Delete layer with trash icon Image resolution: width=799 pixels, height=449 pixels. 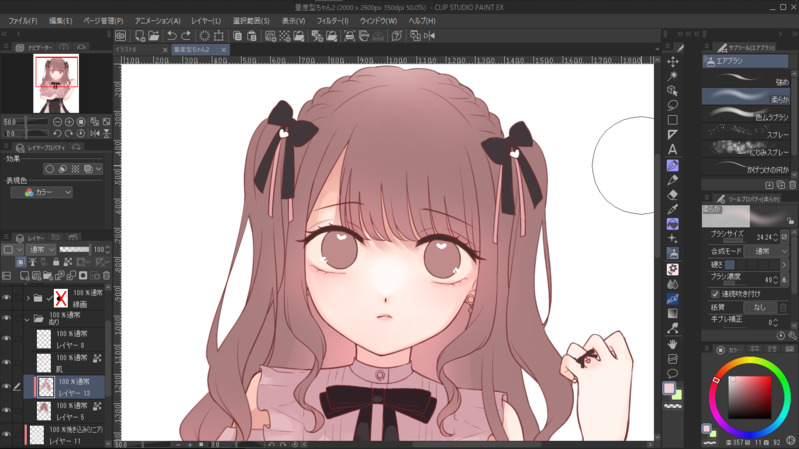[106, 276]
